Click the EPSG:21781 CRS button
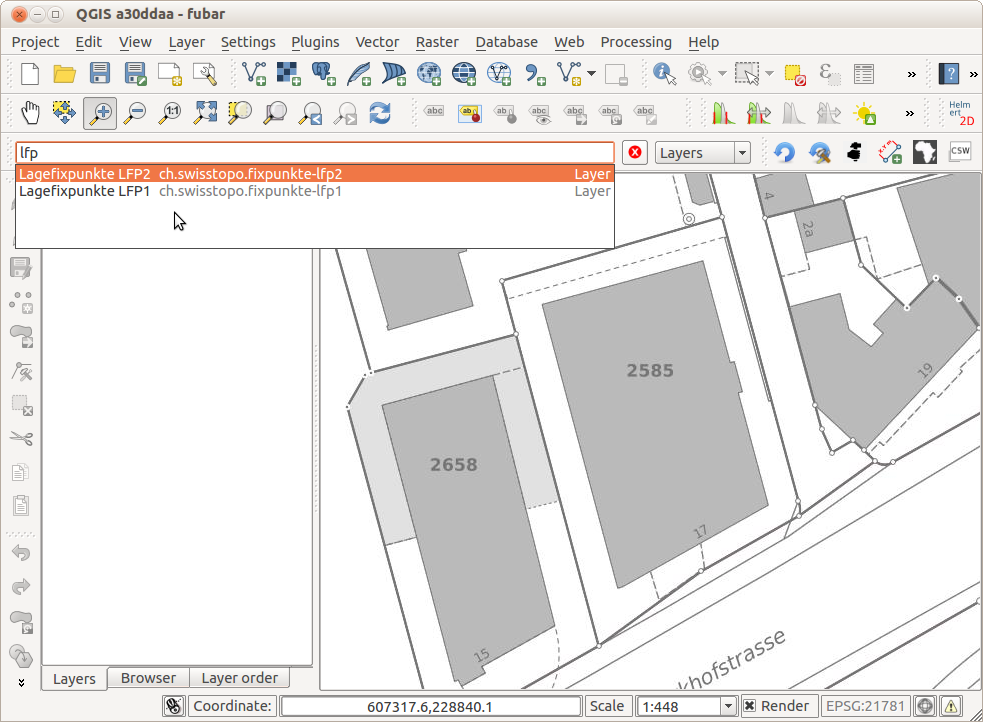Viewport: 983px width, 722px height. click(x=865, y=706)
